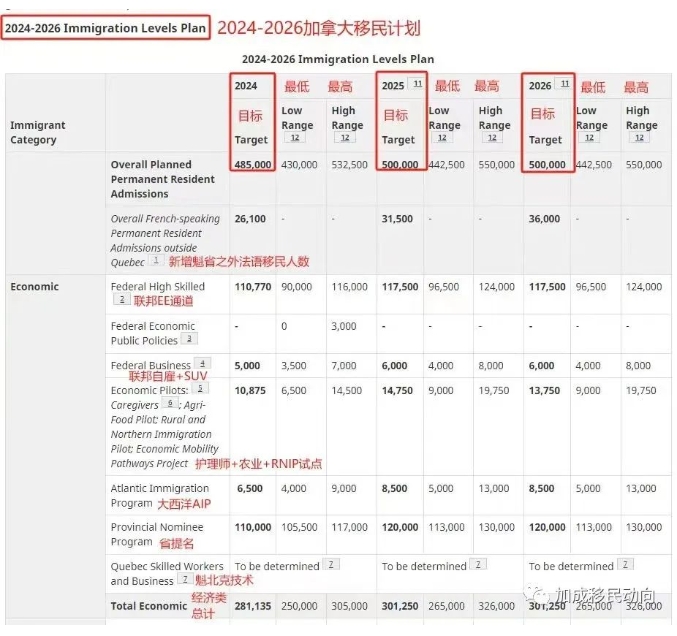
Task: Click the Provincial Nominee Program row label
Action: pos(157,535)
